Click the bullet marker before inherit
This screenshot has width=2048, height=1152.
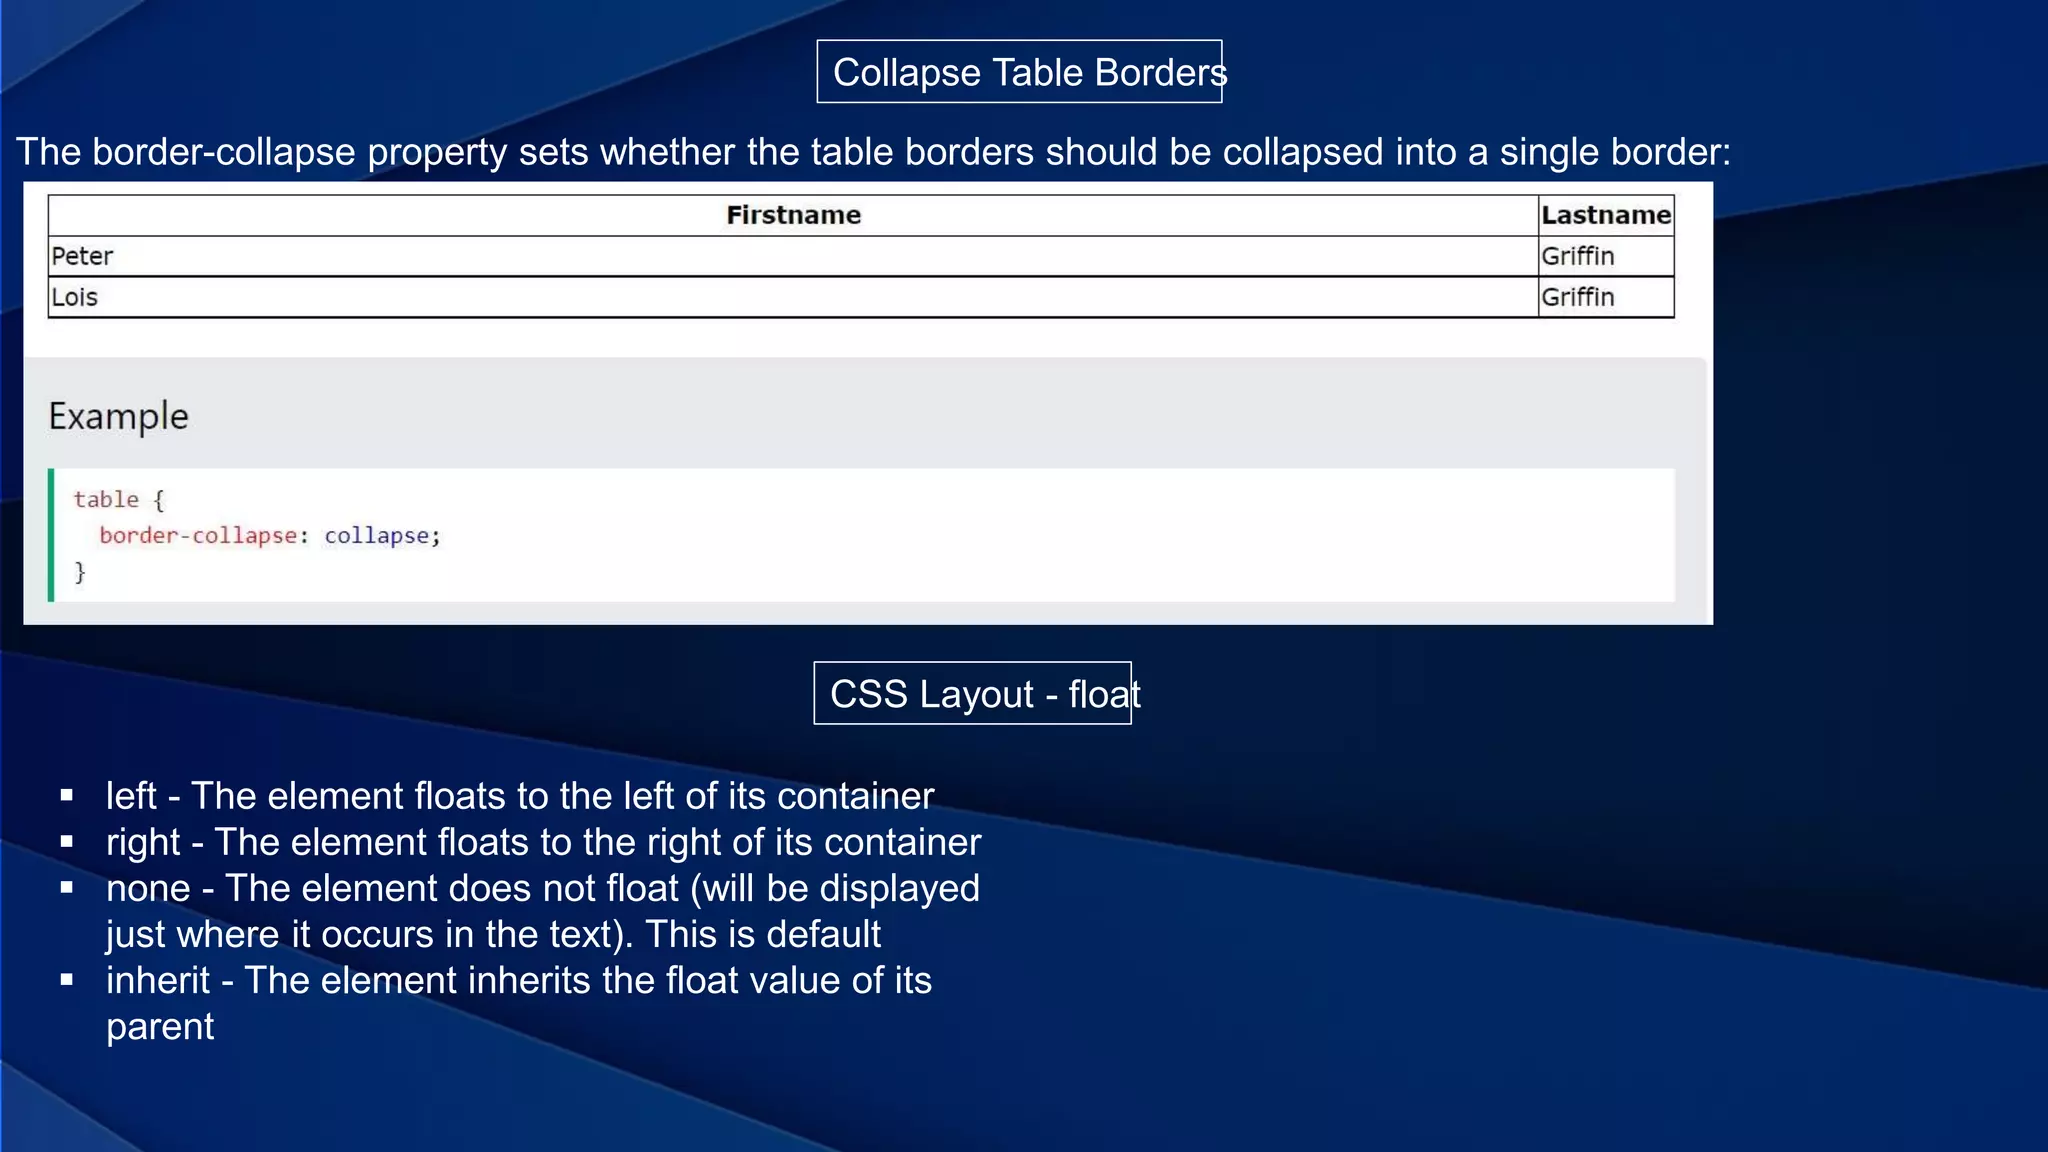[x=67, y=980]
